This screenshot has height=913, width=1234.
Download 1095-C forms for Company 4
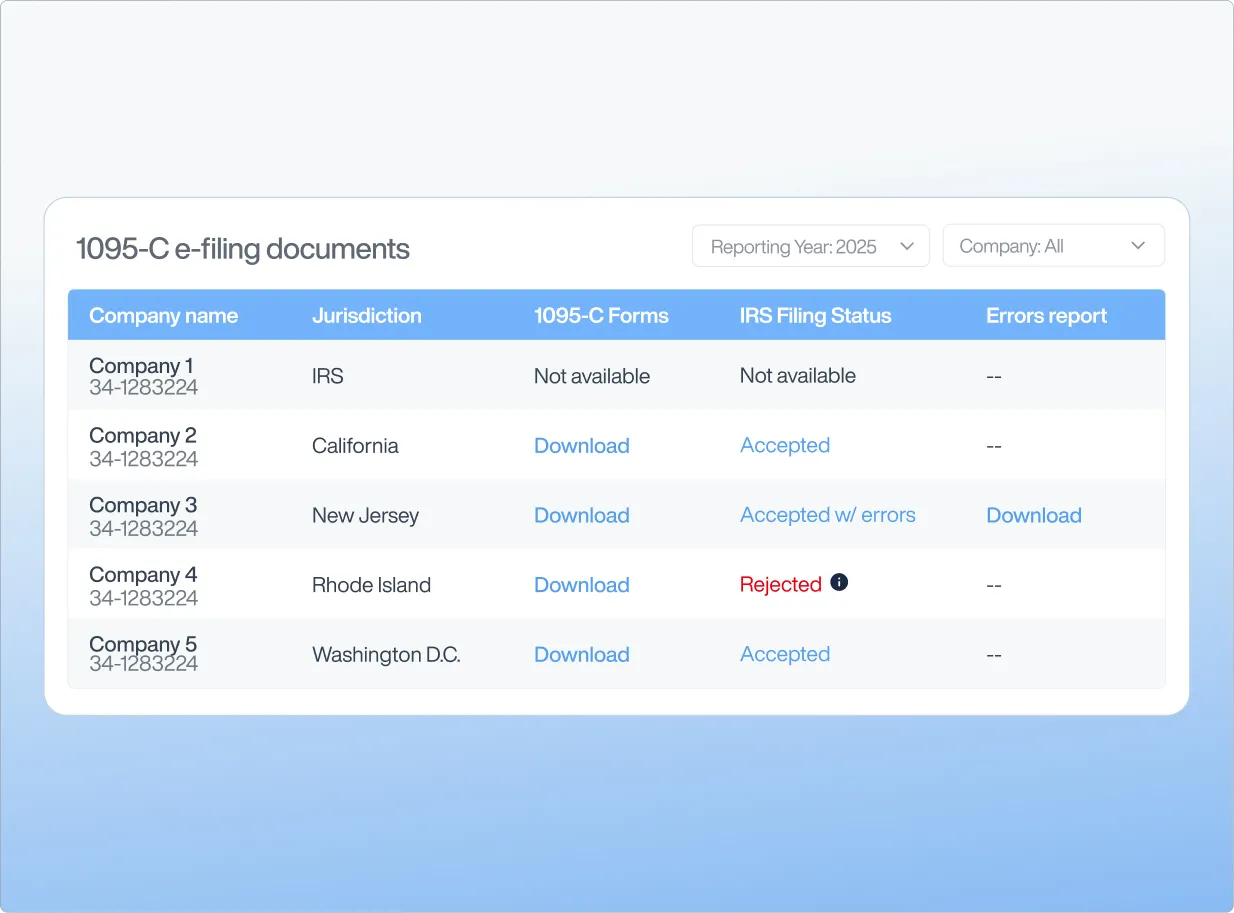click(582, 585)
